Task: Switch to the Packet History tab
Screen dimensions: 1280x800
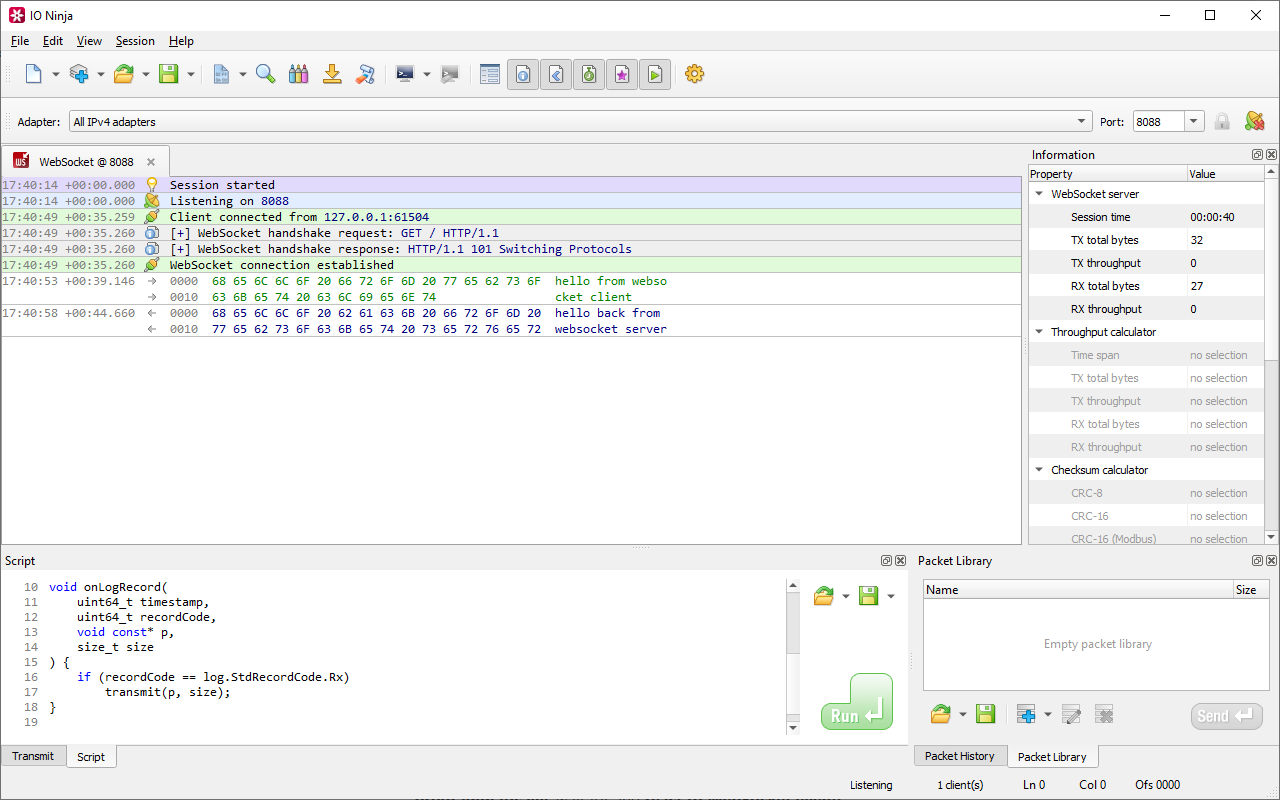Action: [x=960, y=756]
